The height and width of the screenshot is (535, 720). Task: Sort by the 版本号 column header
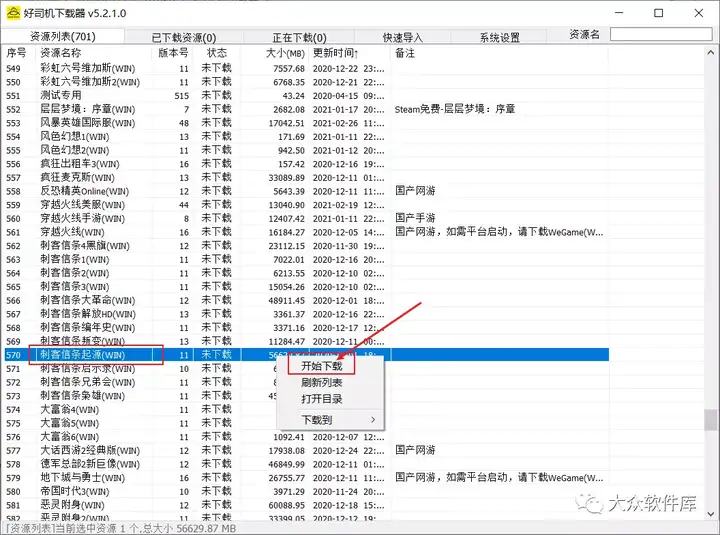(x=173, y=53)
